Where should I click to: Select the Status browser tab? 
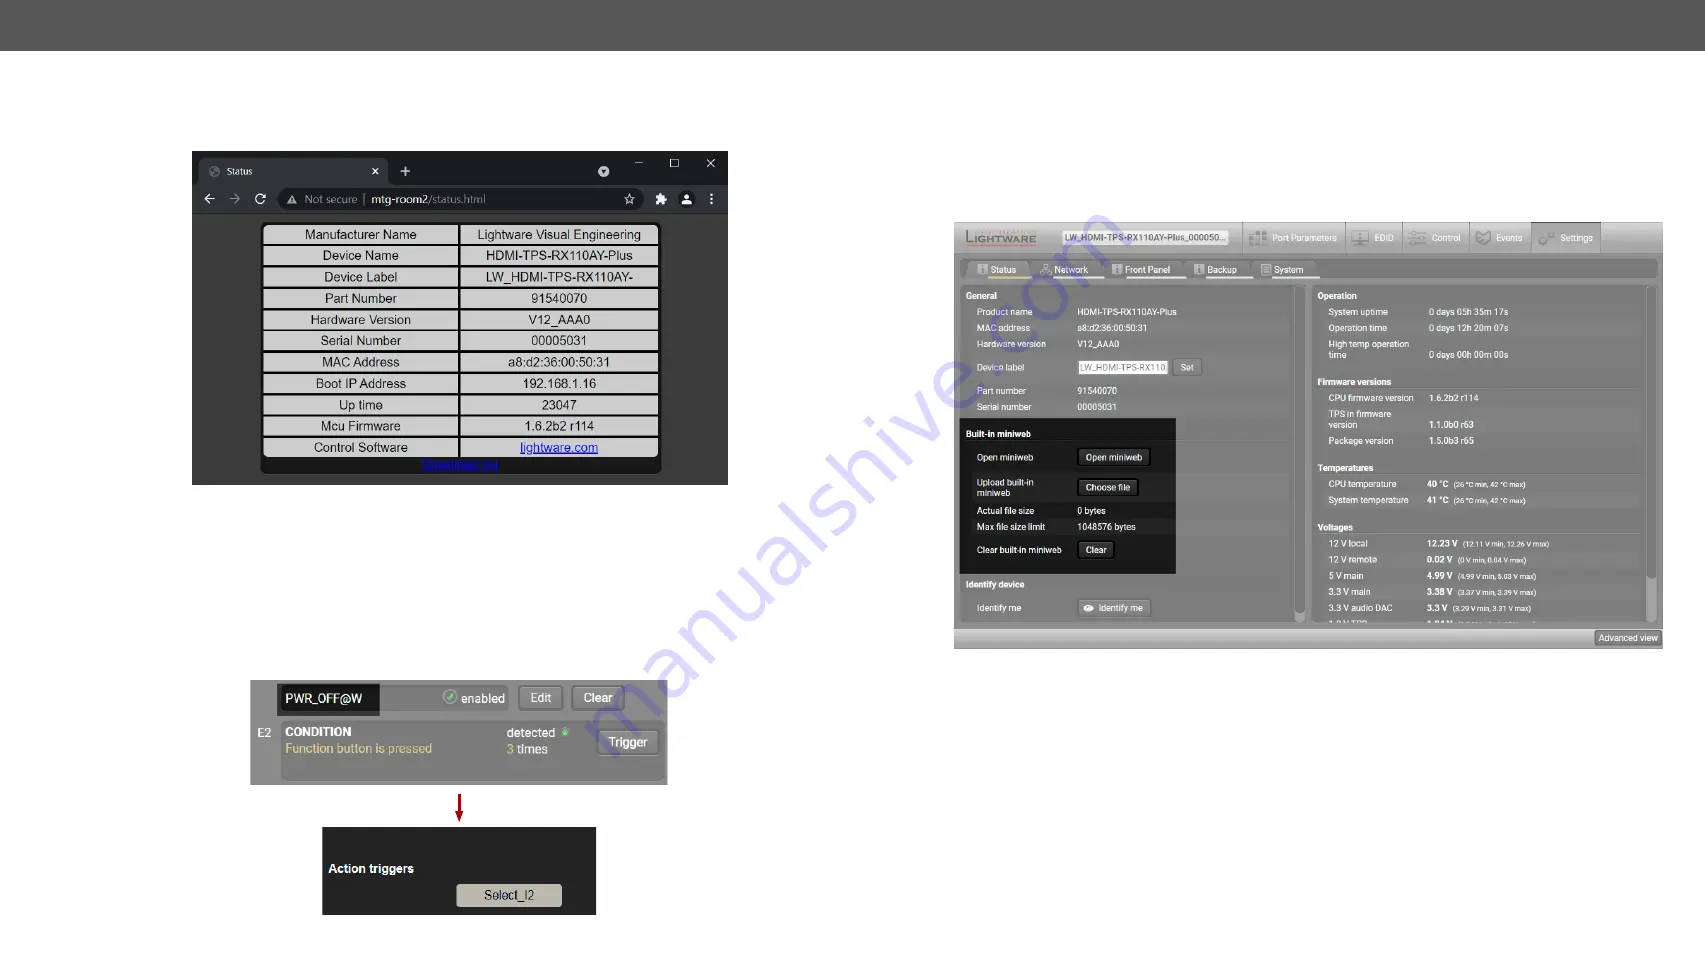[292, 171]
